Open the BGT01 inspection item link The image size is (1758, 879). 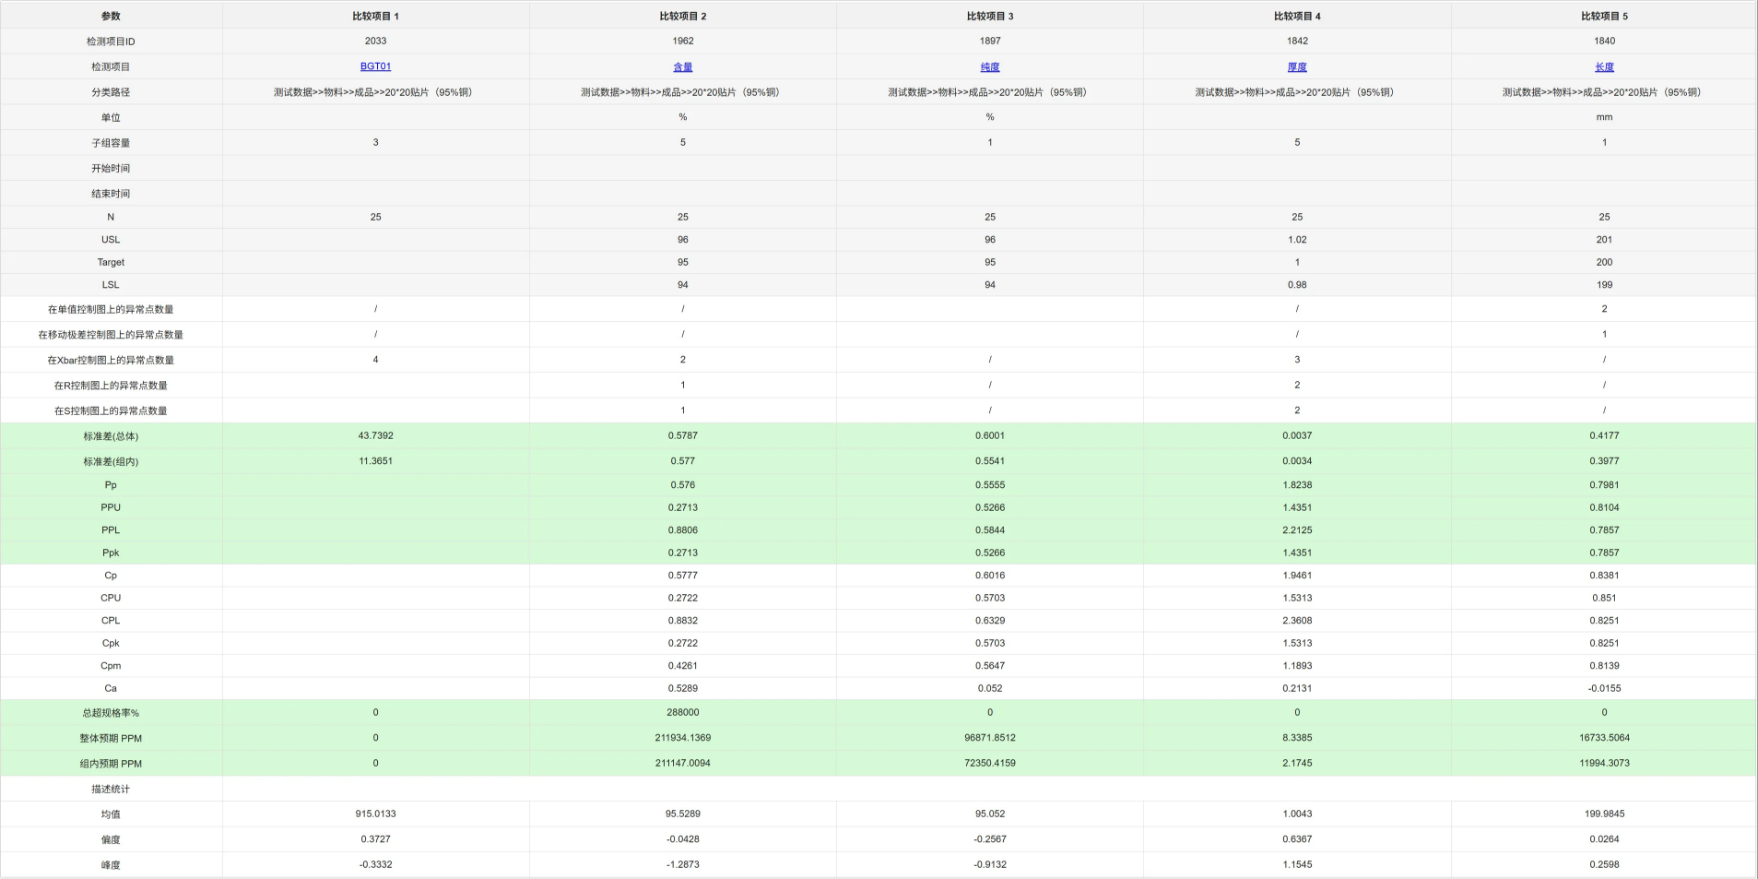375,66
